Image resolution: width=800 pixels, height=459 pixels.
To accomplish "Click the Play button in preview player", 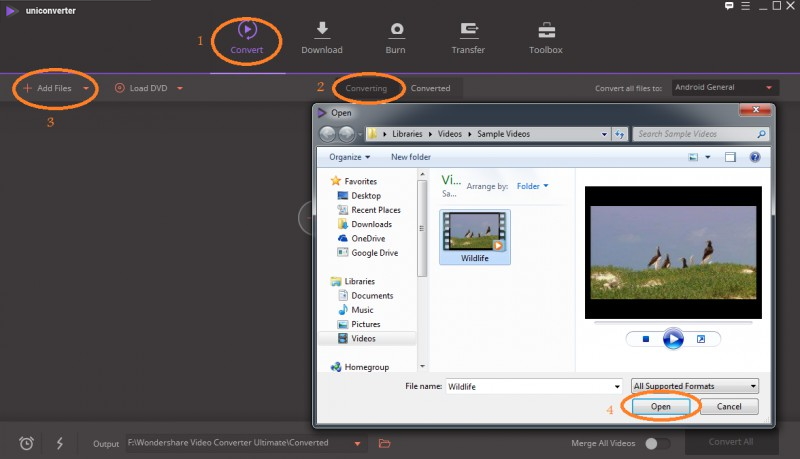I will pos(673,339).
